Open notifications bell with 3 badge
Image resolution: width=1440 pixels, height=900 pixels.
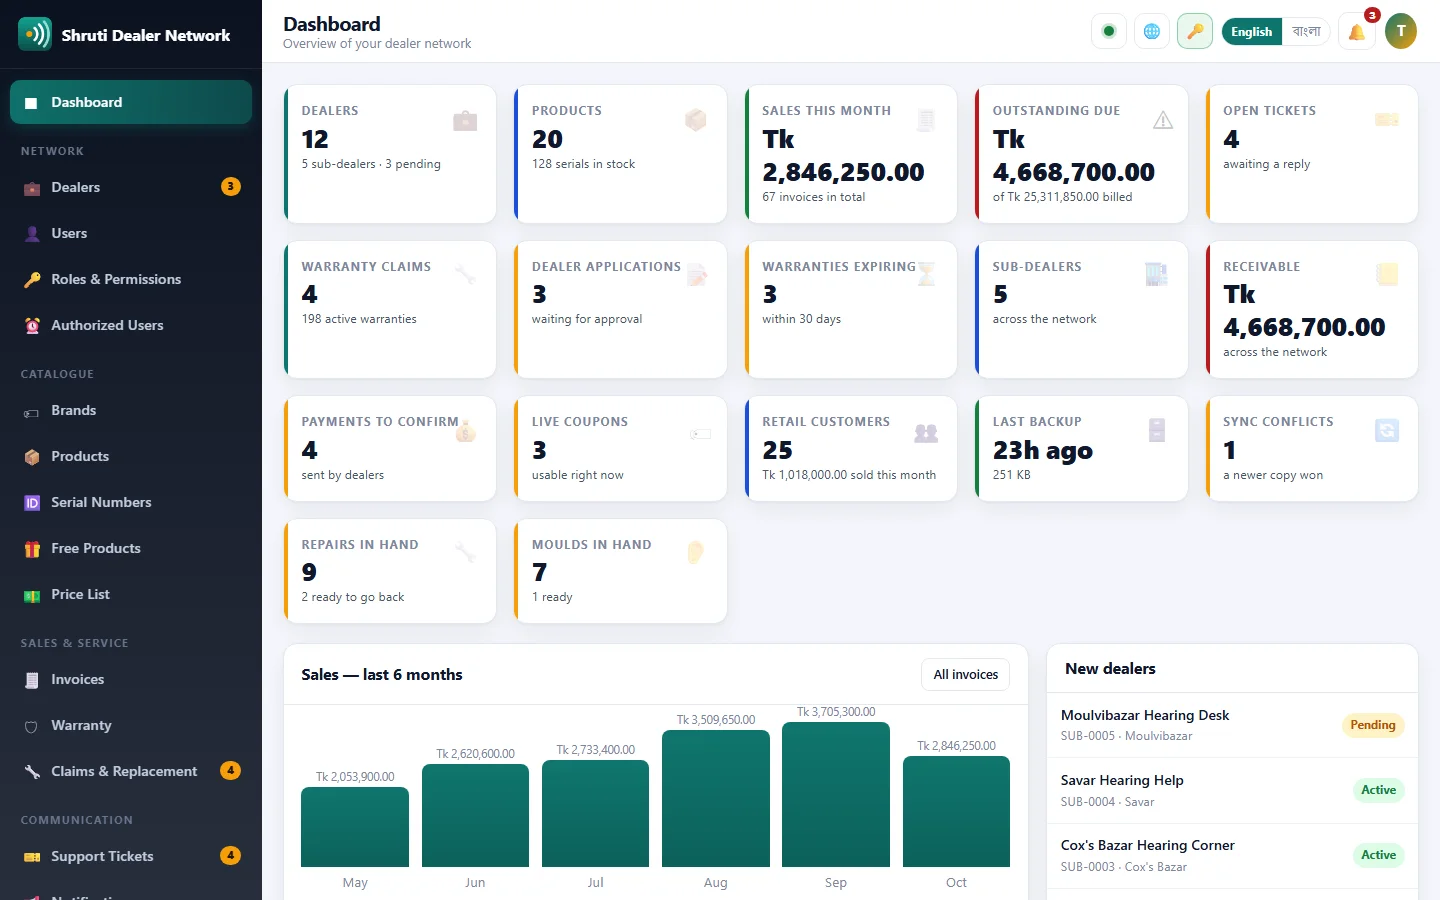coord(1357,31)
